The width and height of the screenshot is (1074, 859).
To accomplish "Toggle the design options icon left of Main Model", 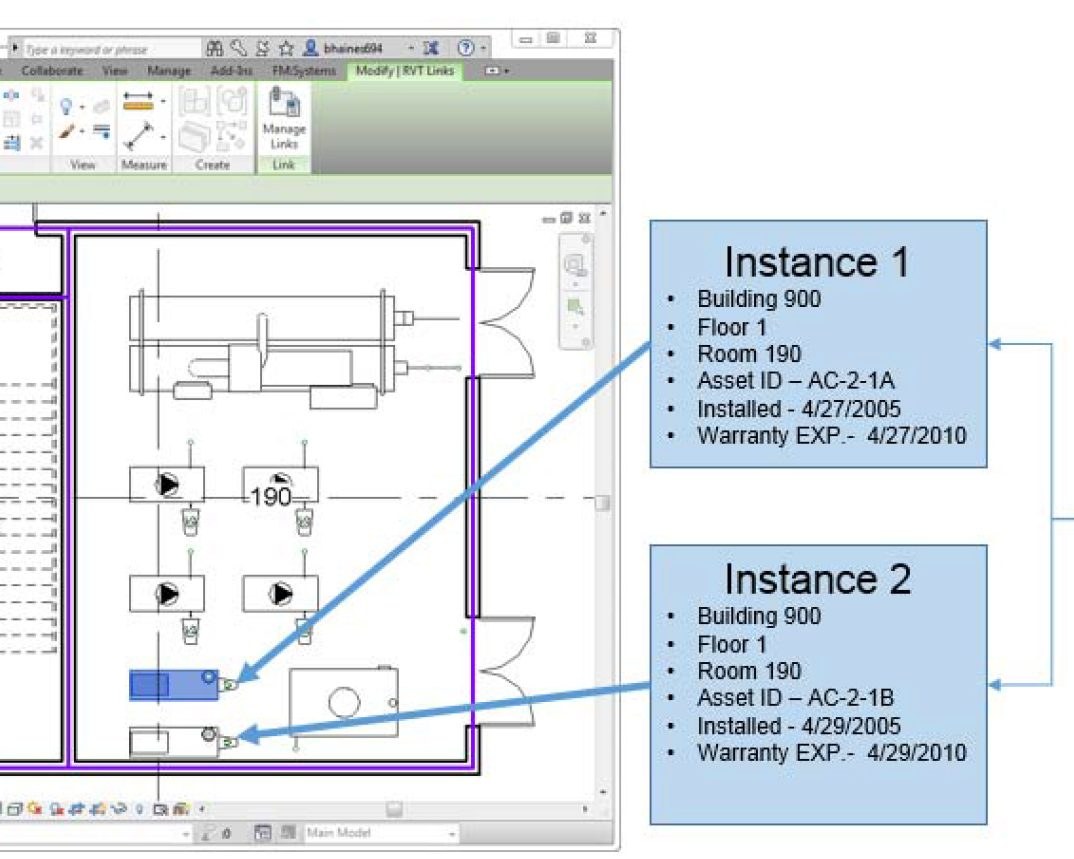I will coord(289,833).
